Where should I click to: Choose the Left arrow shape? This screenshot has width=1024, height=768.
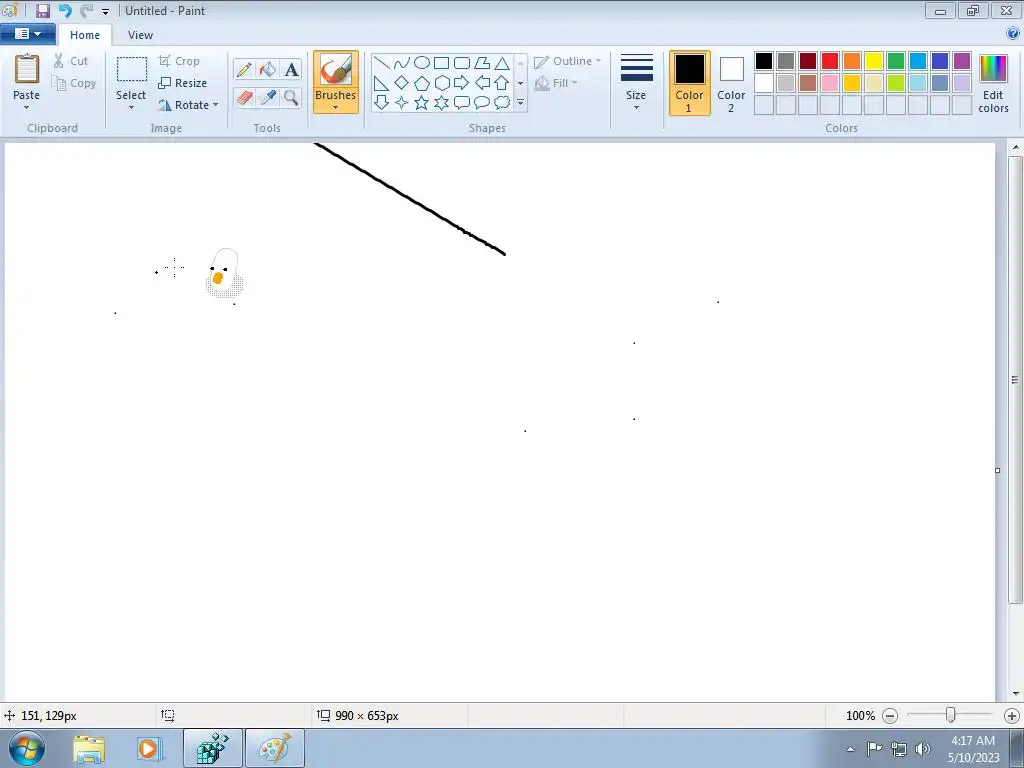pyautogui.click(x=482, y=83)
